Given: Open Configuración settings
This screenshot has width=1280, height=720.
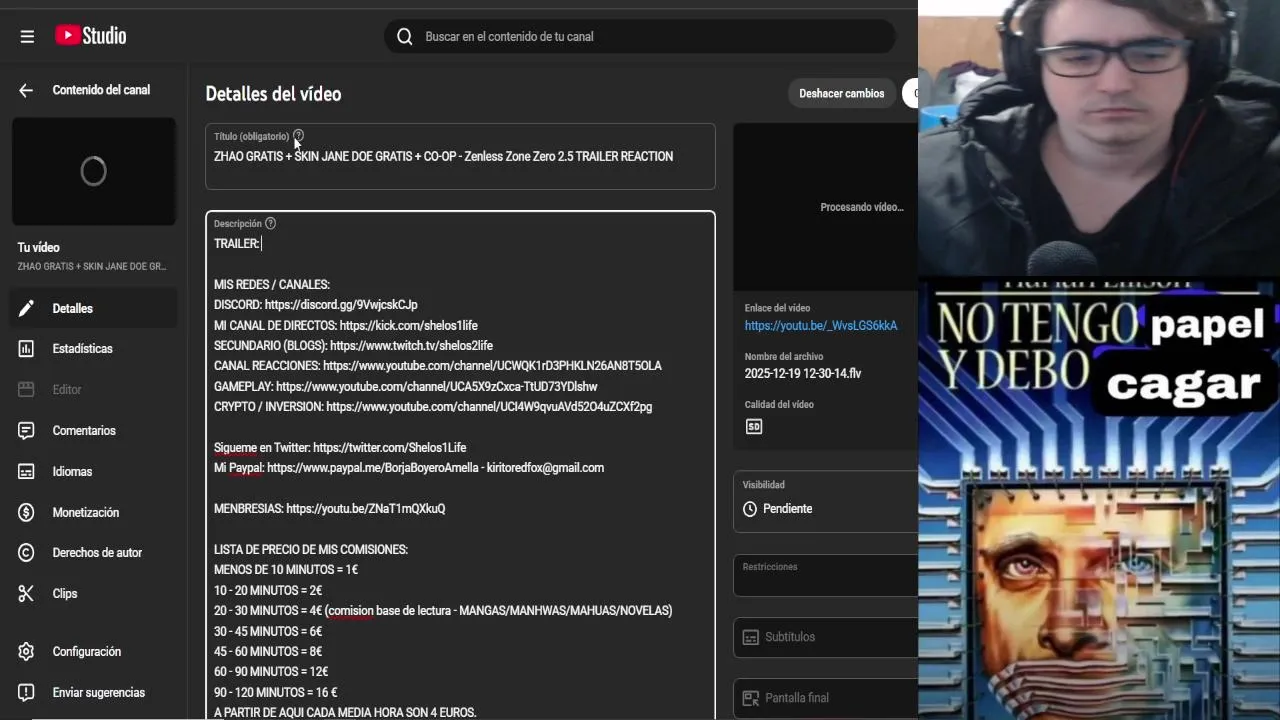Looking at the screenshot, I should 95,651.
